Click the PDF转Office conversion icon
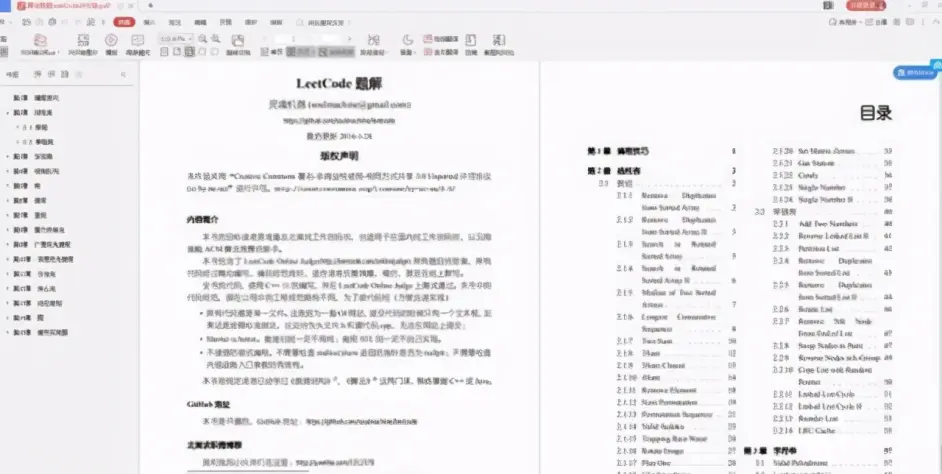The image size is (942, 474). pos(40,41)
